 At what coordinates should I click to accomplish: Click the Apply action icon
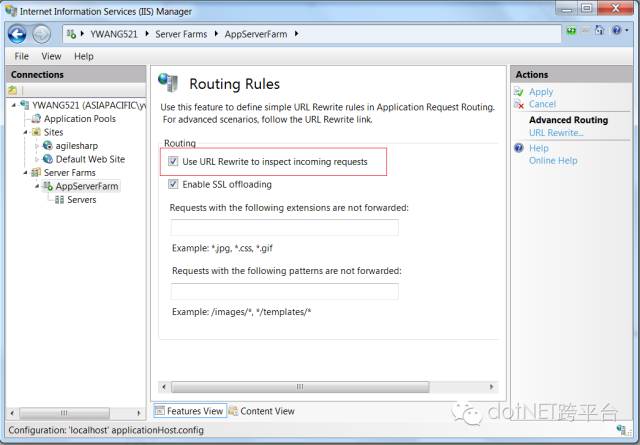click(x=519, y=91)
